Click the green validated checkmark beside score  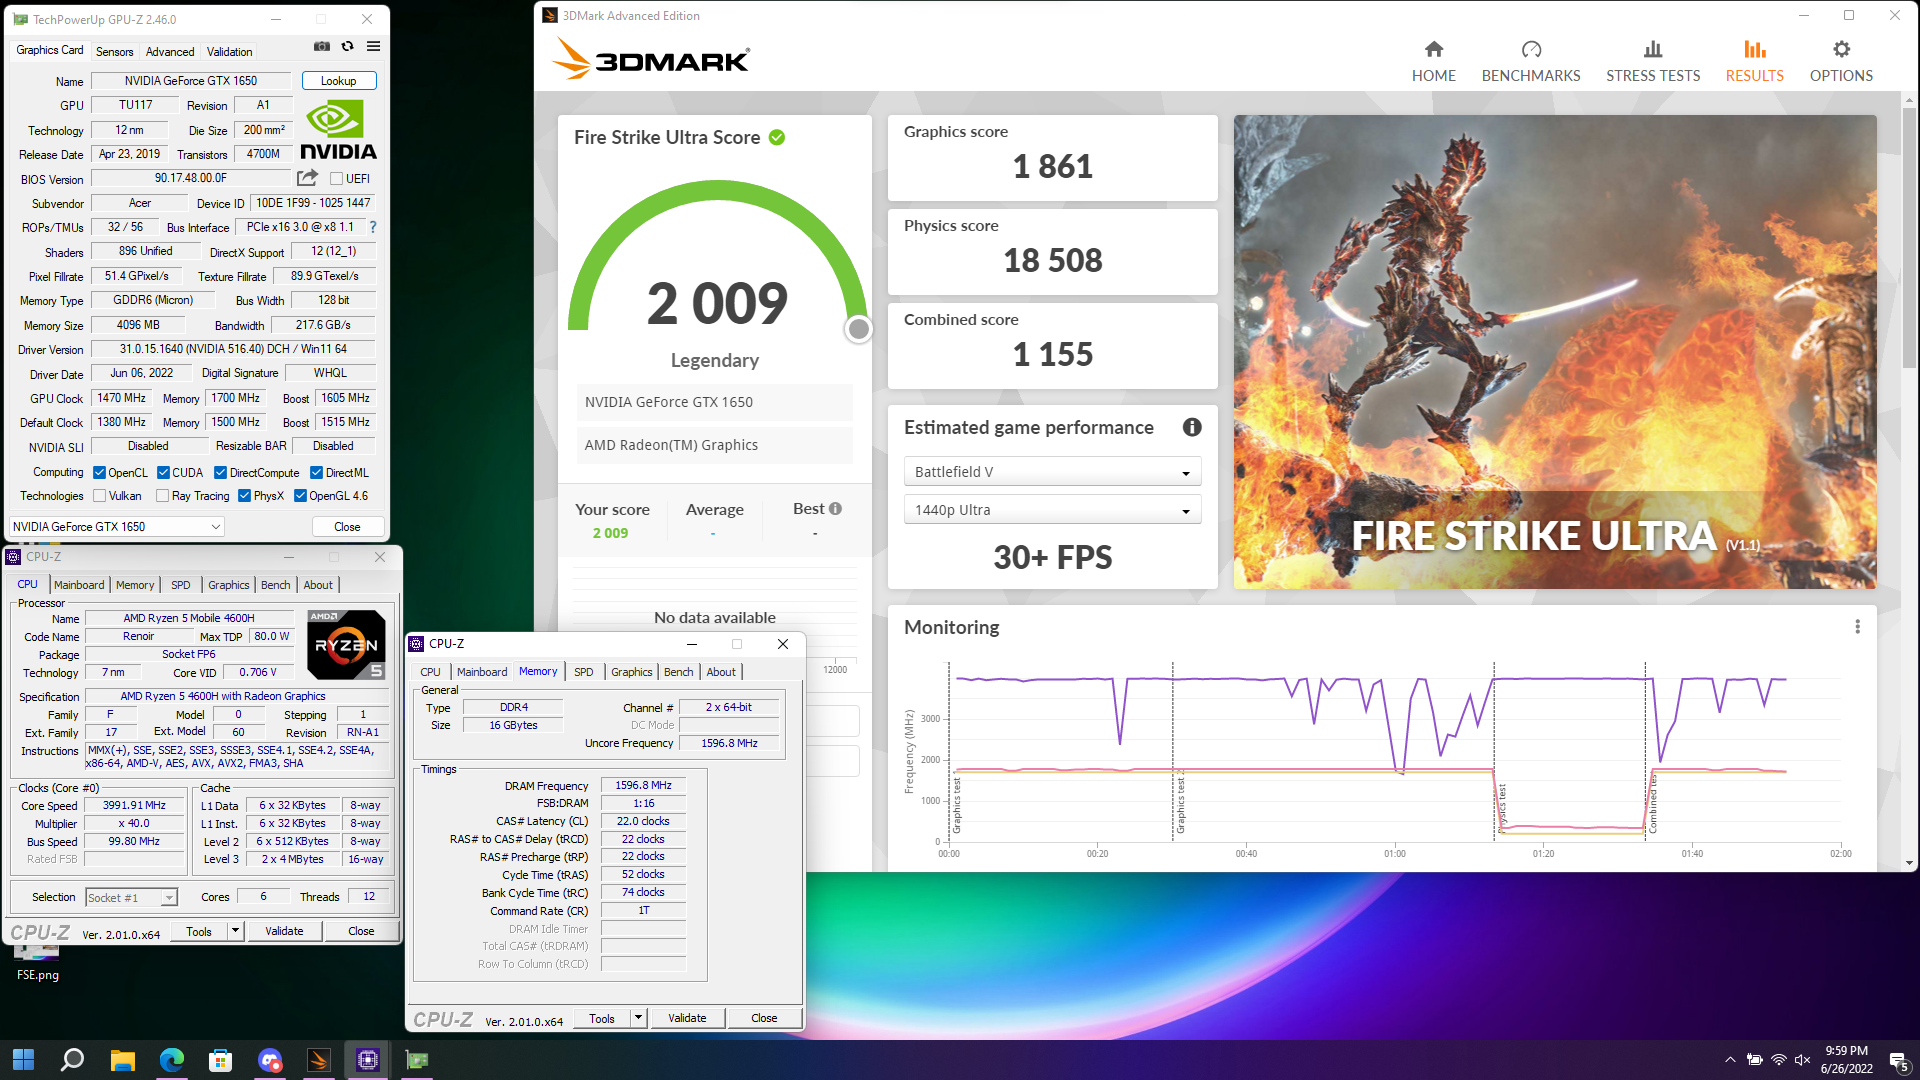(777, 137)
